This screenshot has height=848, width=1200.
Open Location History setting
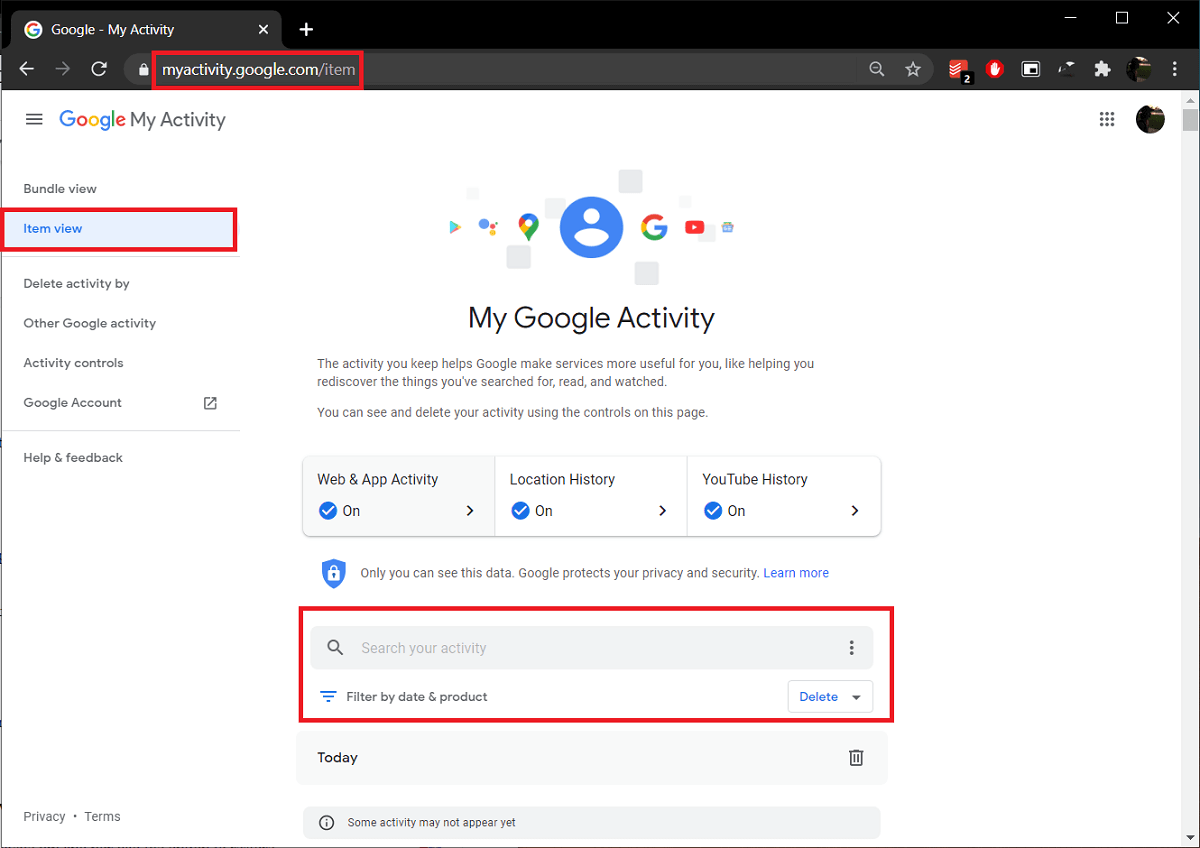click(x=590, y=496)
